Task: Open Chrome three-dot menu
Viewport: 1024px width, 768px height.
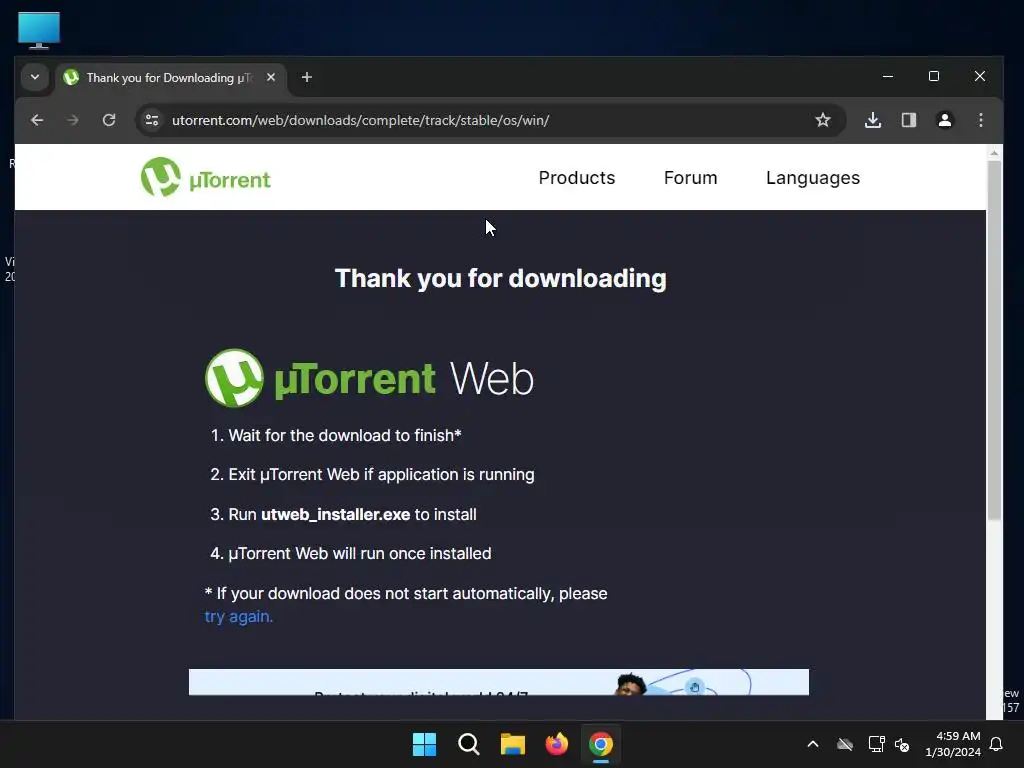Action: pyautogui.click(x=981, y=120)
